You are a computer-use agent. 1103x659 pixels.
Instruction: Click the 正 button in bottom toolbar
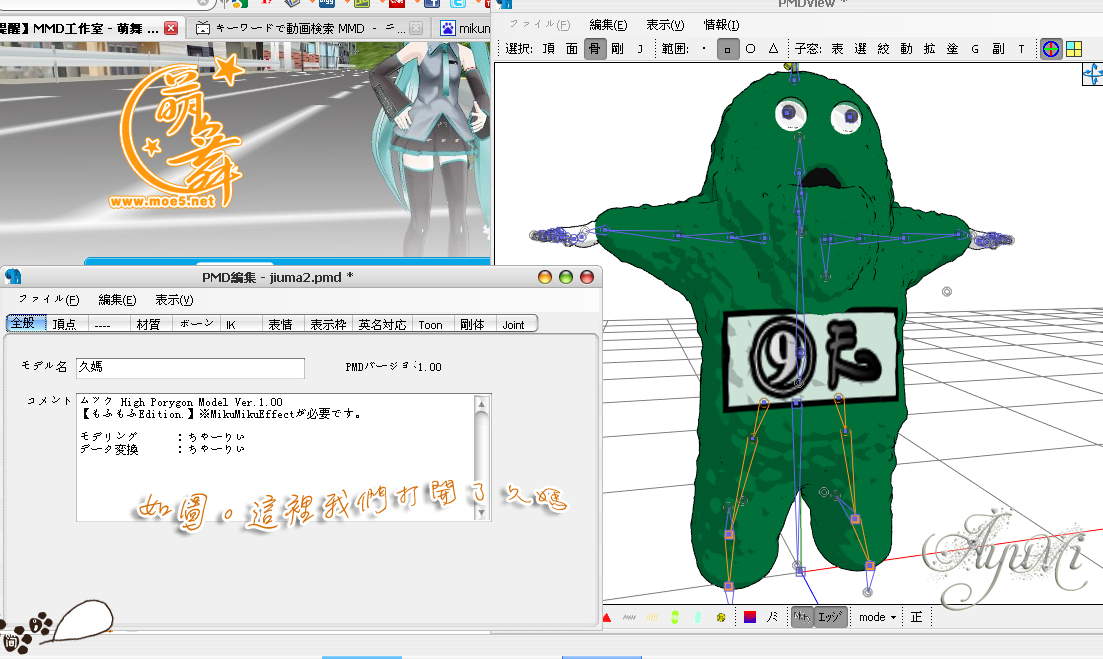917,617
